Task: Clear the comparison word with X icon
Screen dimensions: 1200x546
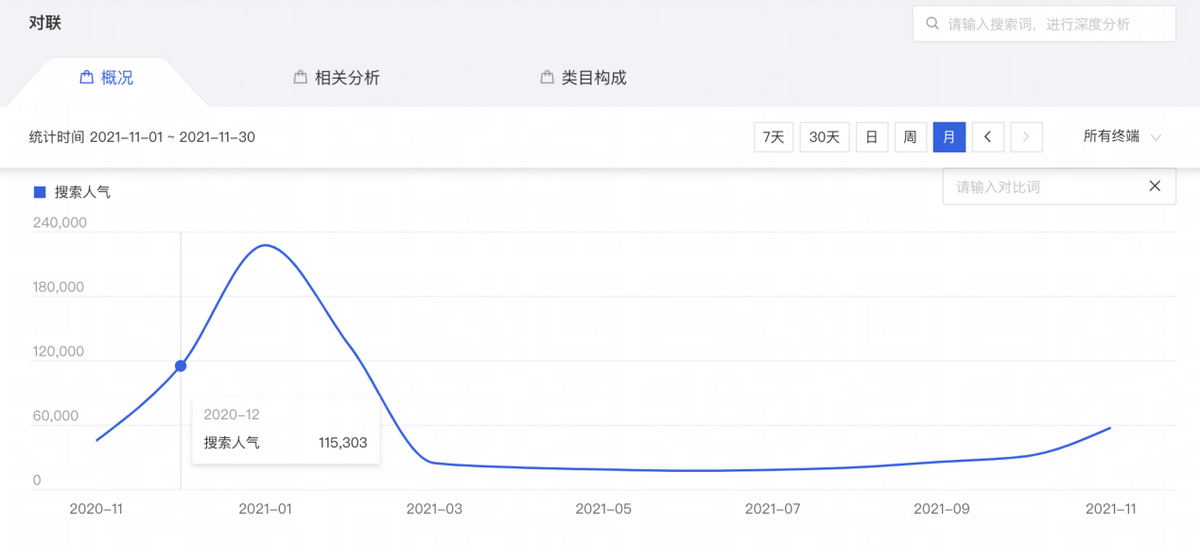Action: point(1155,186)
